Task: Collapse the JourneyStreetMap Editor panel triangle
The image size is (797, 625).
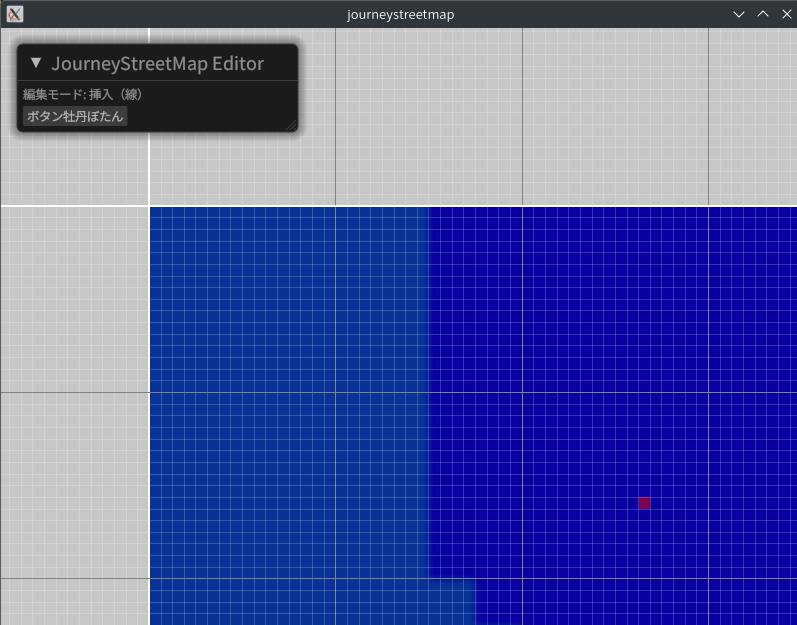Action: click(36, 63)
